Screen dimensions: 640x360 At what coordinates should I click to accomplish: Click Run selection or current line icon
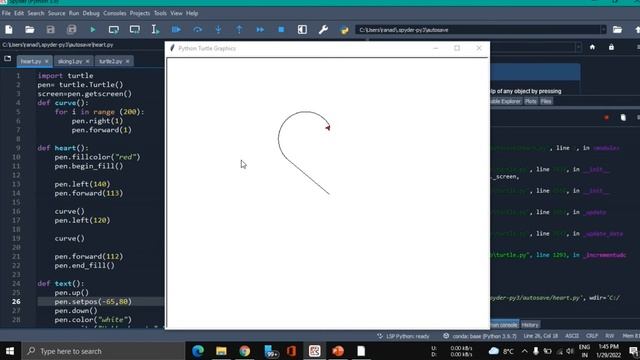point(156,30)
